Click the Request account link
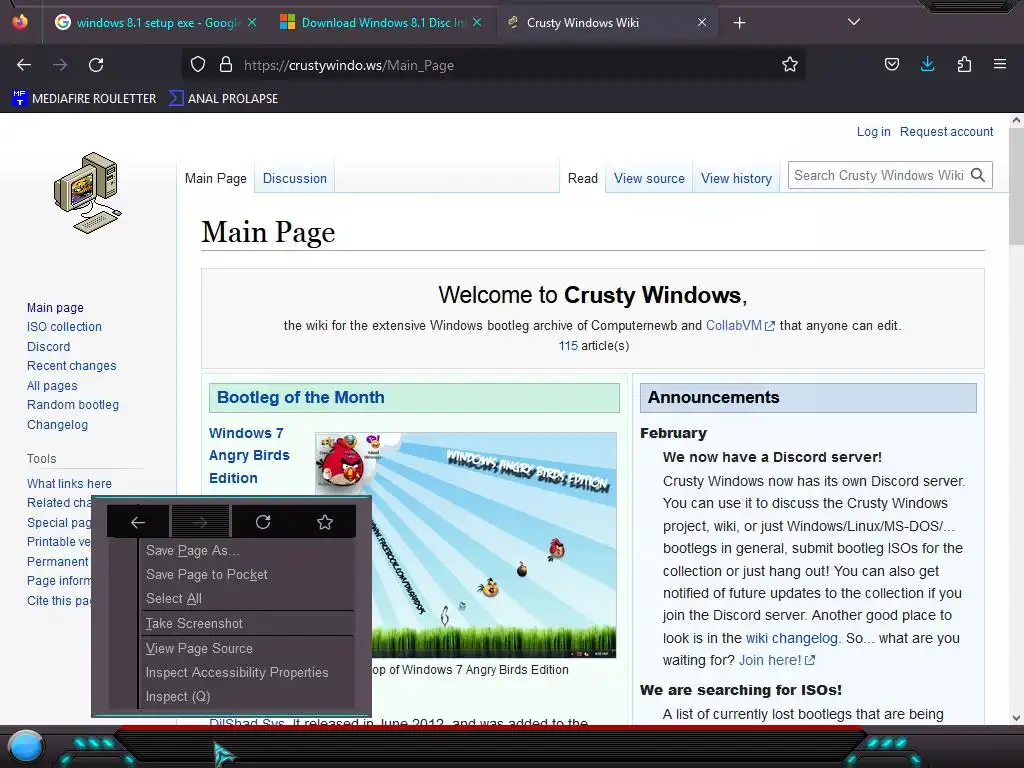The image size is (1024, 768). [x=946, y=131]
